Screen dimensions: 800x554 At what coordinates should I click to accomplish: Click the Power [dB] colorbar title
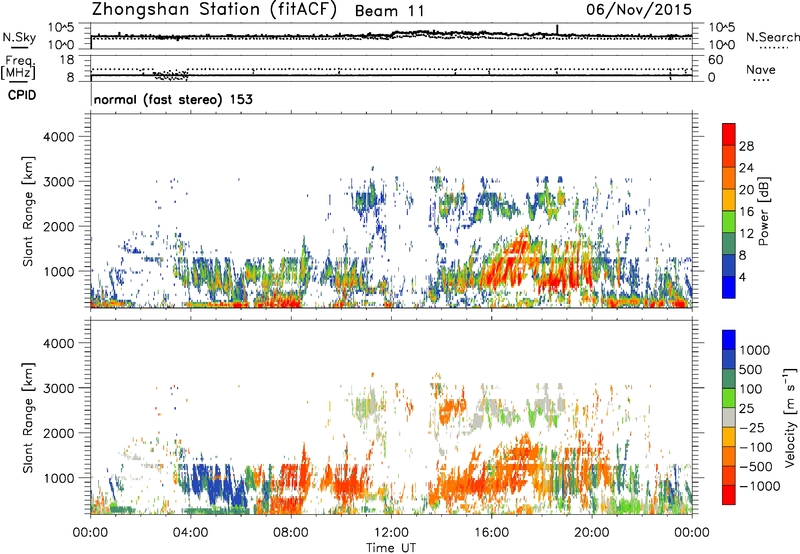click(764, 211)
